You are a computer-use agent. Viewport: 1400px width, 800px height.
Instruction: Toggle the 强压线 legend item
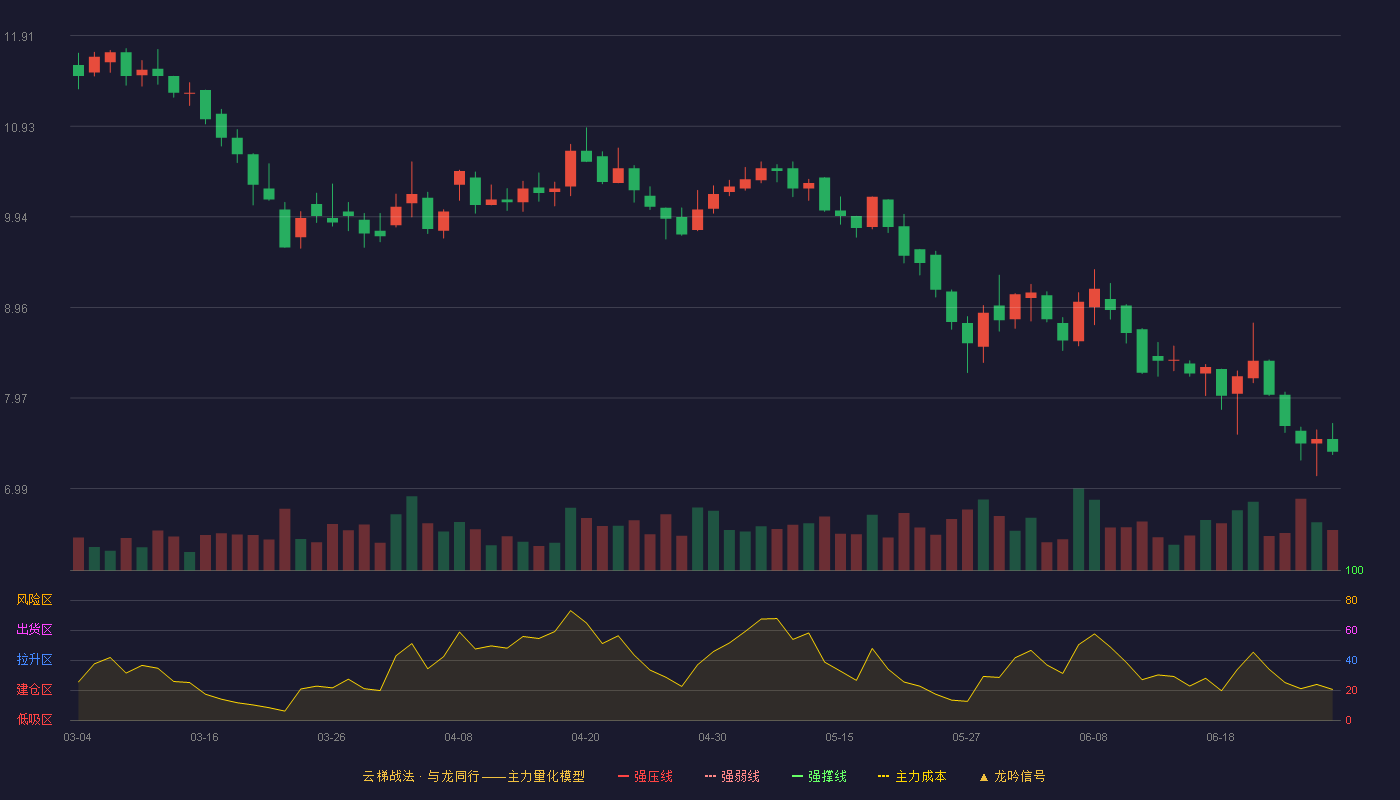645,776
